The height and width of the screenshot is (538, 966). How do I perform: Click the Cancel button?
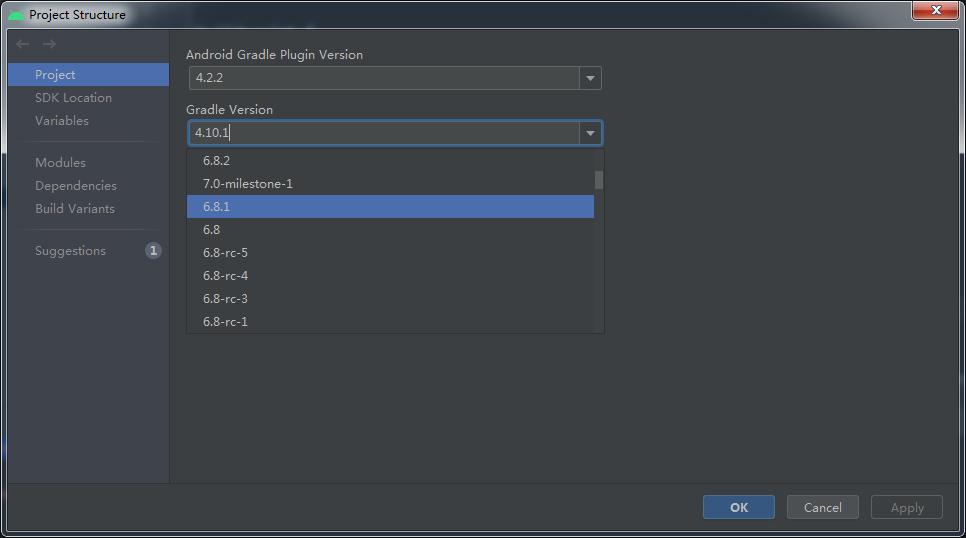pos(822,507)
